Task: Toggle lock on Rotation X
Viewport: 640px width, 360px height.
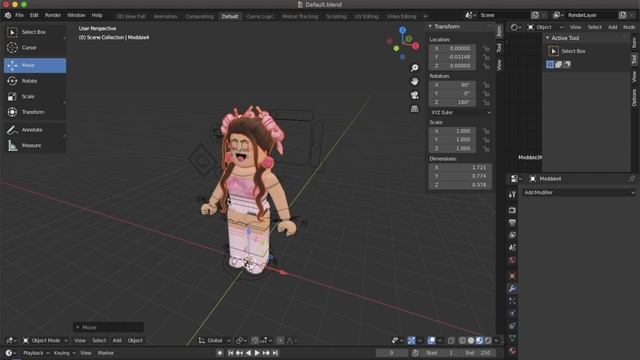Action: [x=486, y=85]
